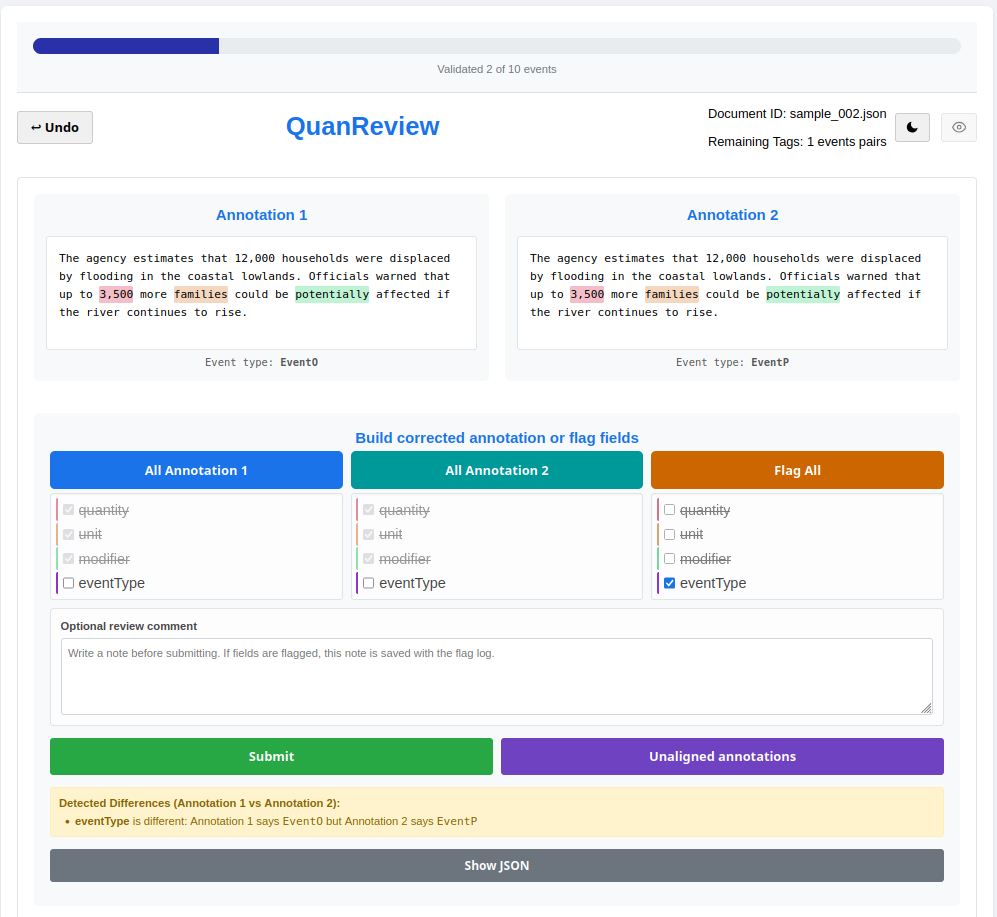Click Validated 2 of 10 events text

[x=497, y=69]
